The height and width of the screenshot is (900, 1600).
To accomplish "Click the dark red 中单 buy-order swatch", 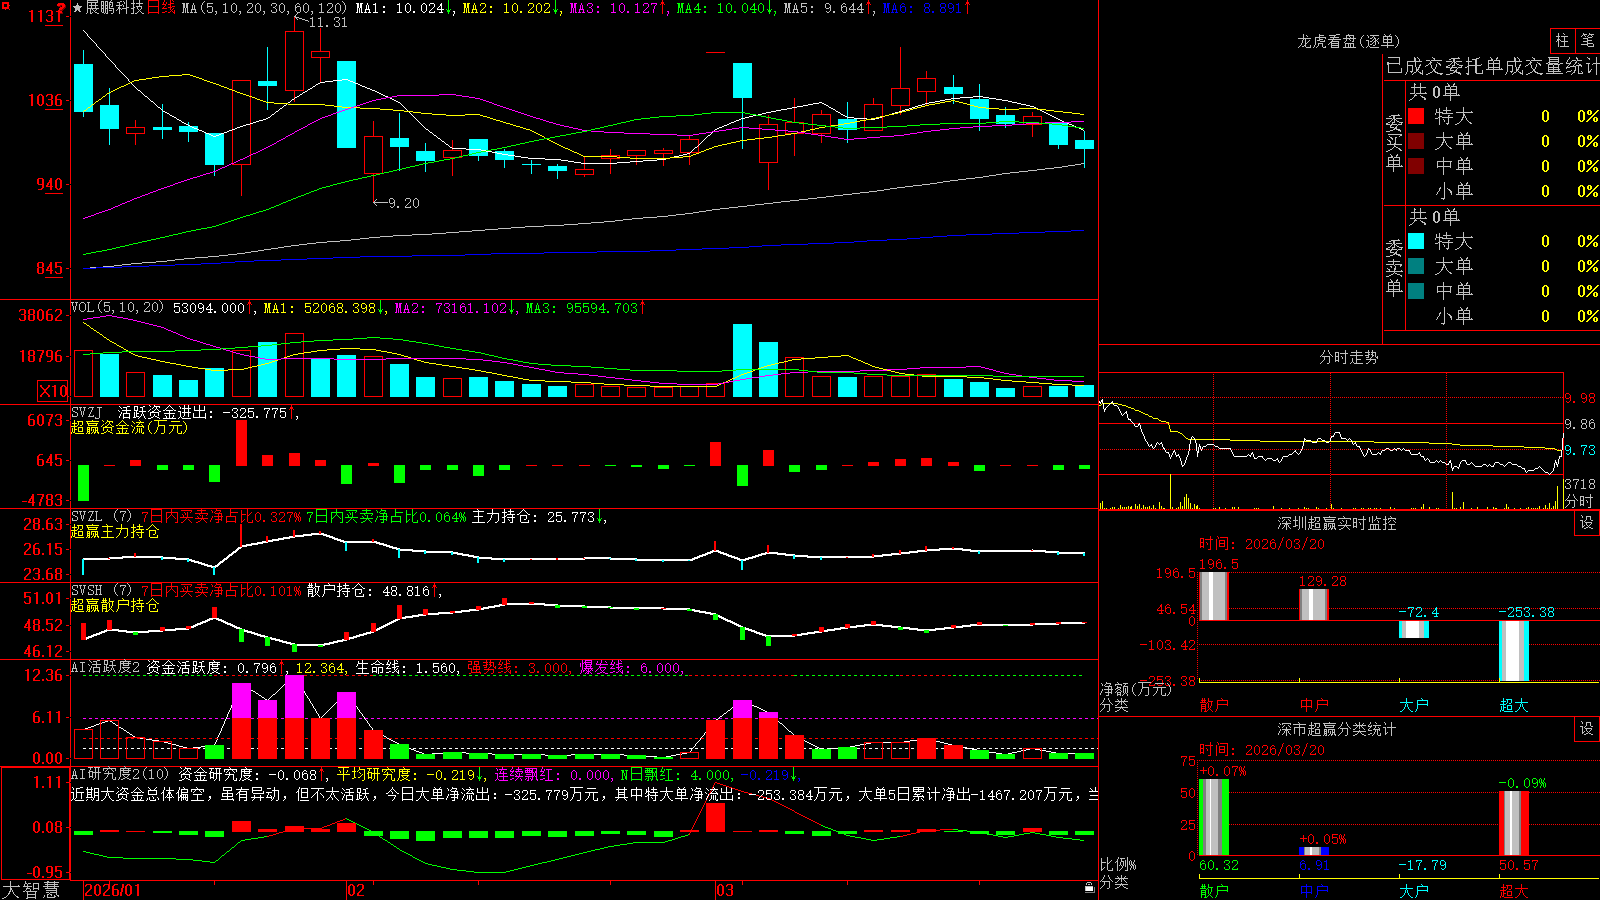I will (1416, 166).
